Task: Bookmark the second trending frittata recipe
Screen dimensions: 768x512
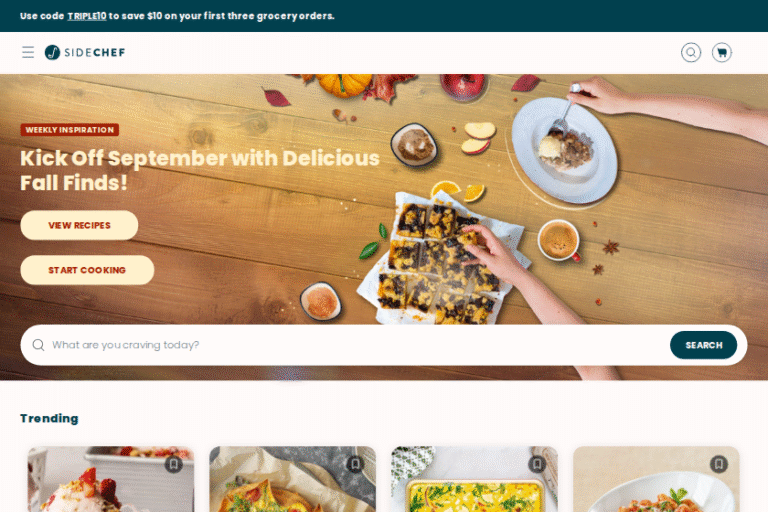Action: (355, 463)
